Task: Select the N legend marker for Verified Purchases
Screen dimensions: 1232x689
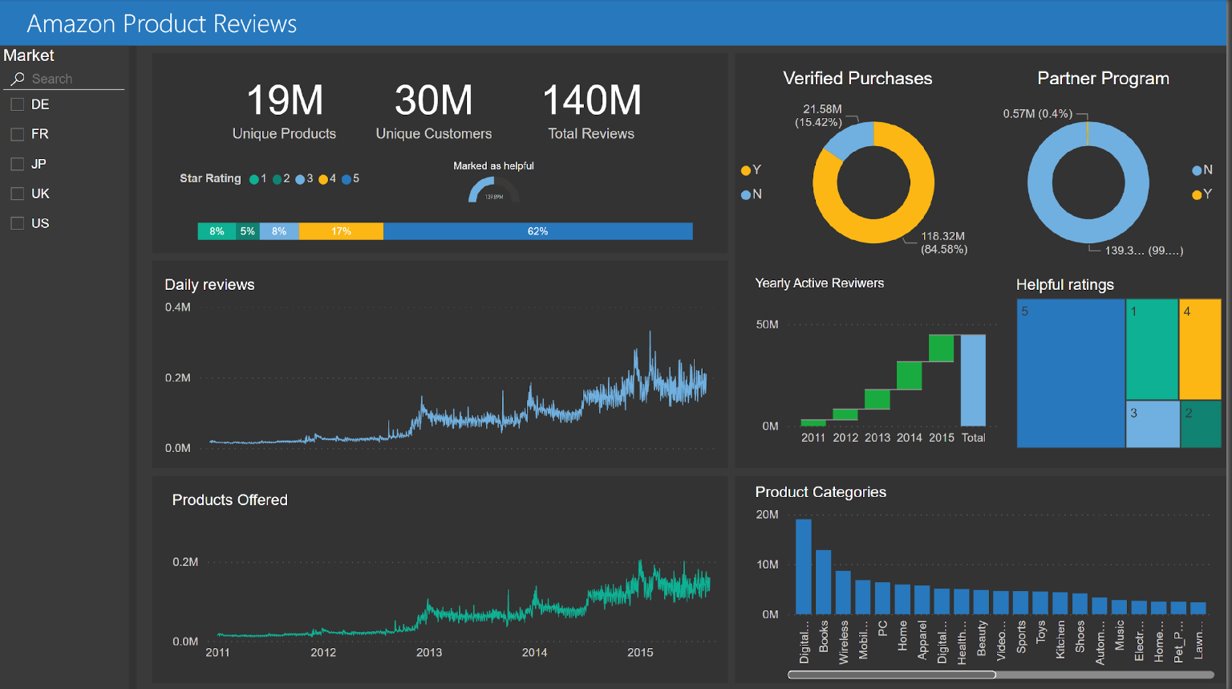Action: tap(745, 194)
